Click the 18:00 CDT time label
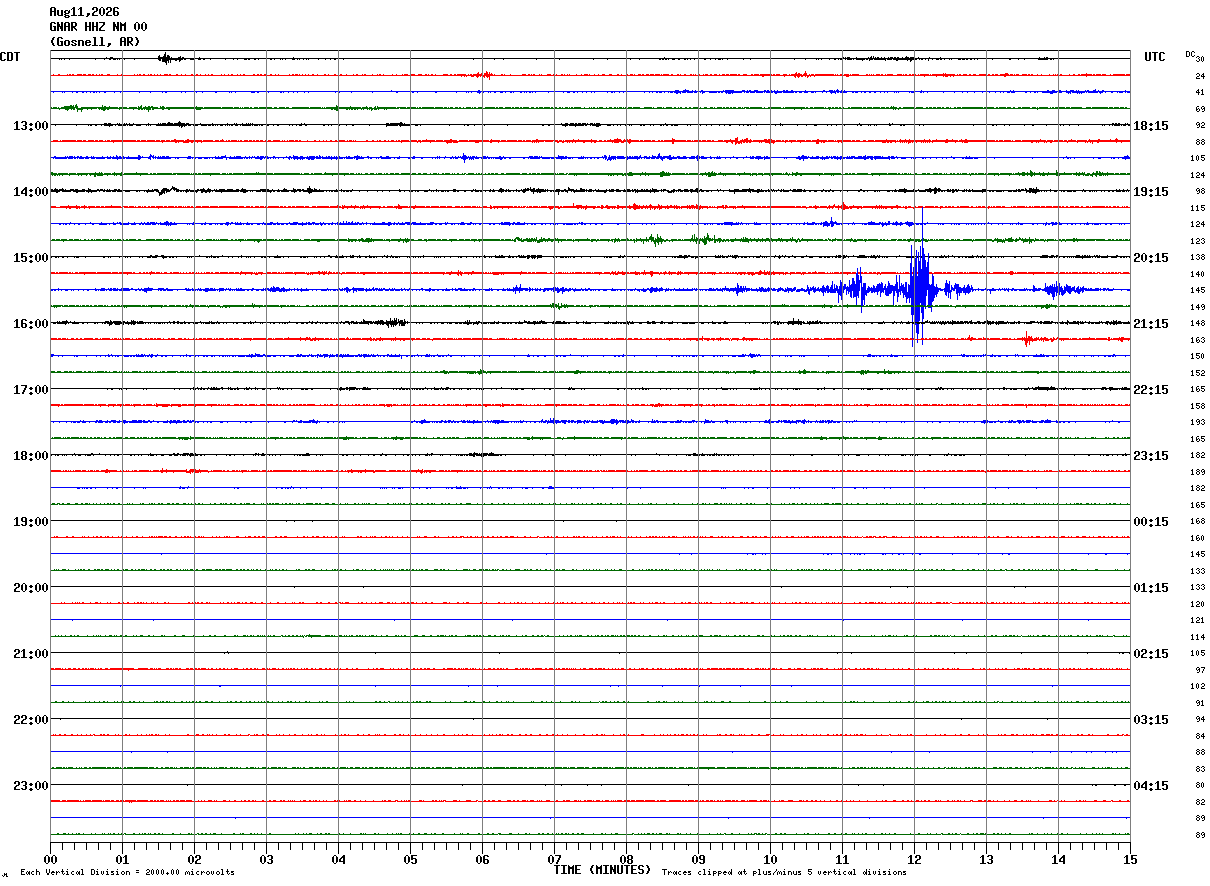The width and height of the screenshot is (1210, 886). pyautogui.click(x=30, y=456)
